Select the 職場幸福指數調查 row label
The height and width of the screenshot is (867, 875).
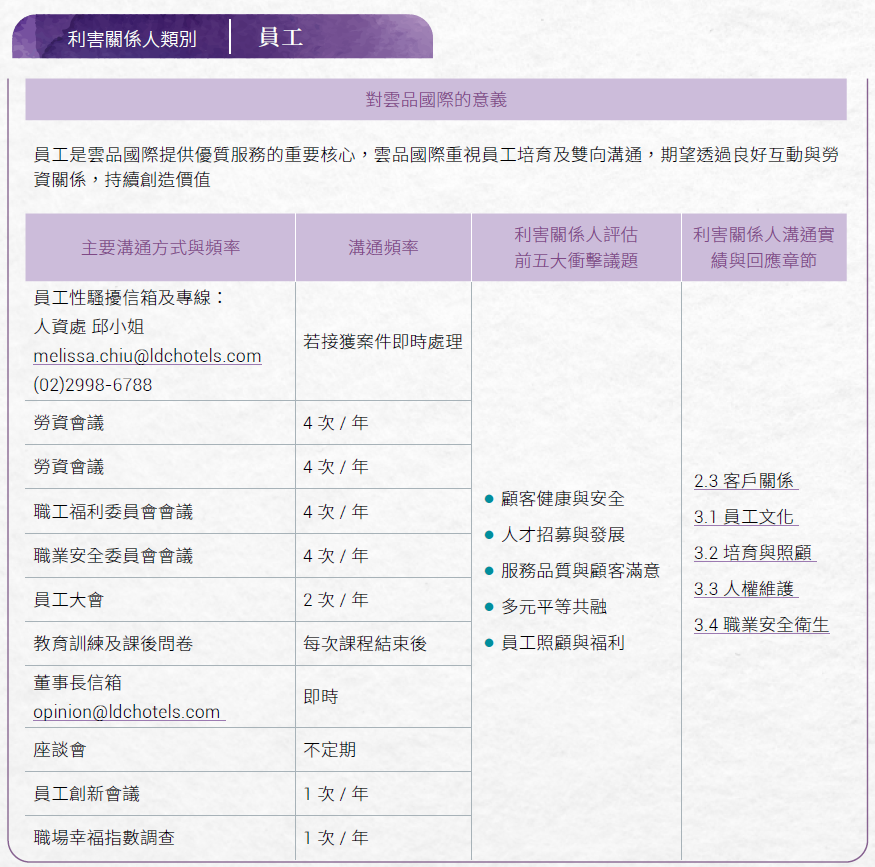(x=104, y=838)
